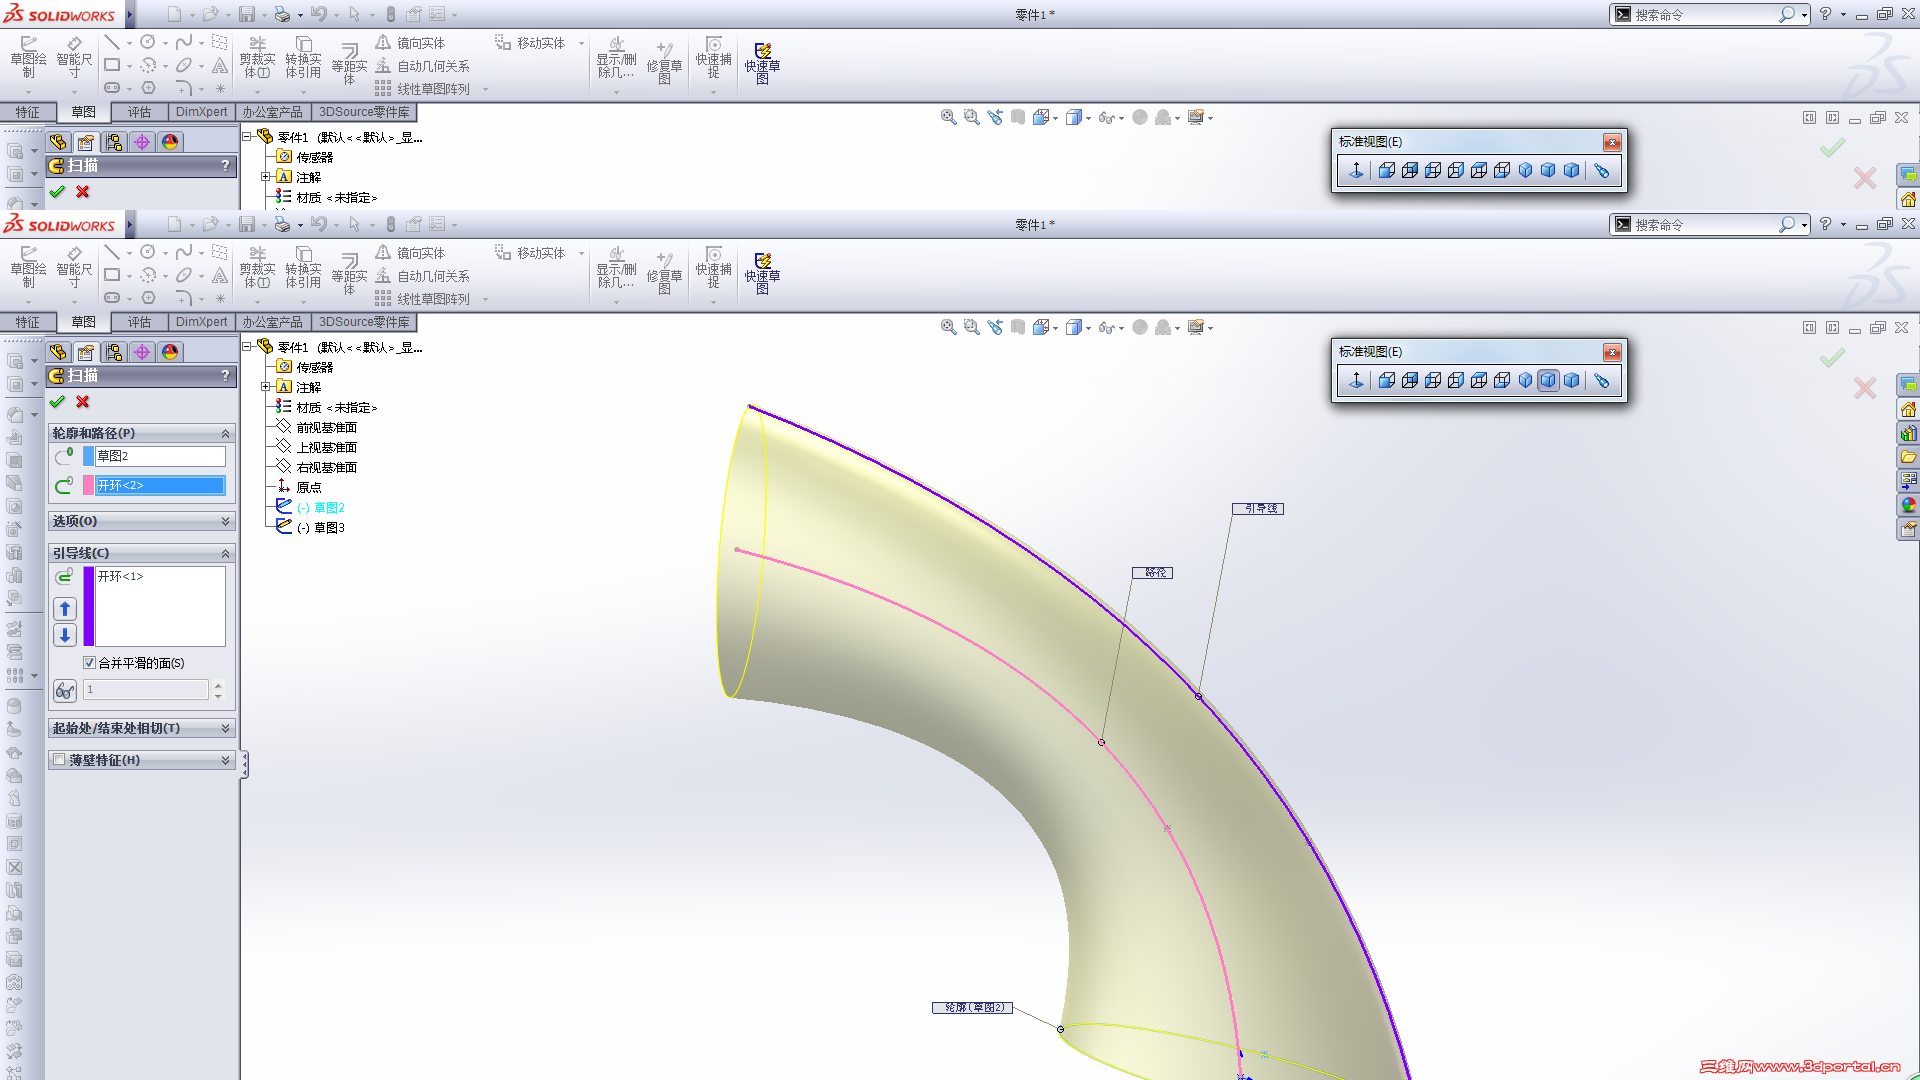Click the purple guide curve color swatch

[x=88, y=606]
